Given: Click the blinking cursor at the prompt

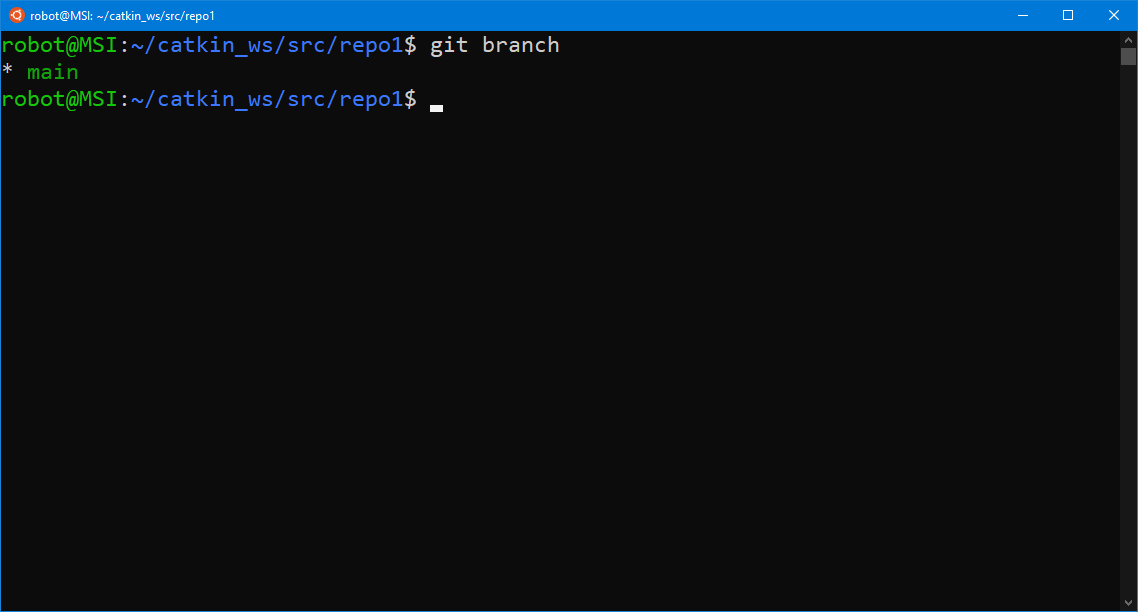Looking at the screenshot, I should click(x=436, y=107).
